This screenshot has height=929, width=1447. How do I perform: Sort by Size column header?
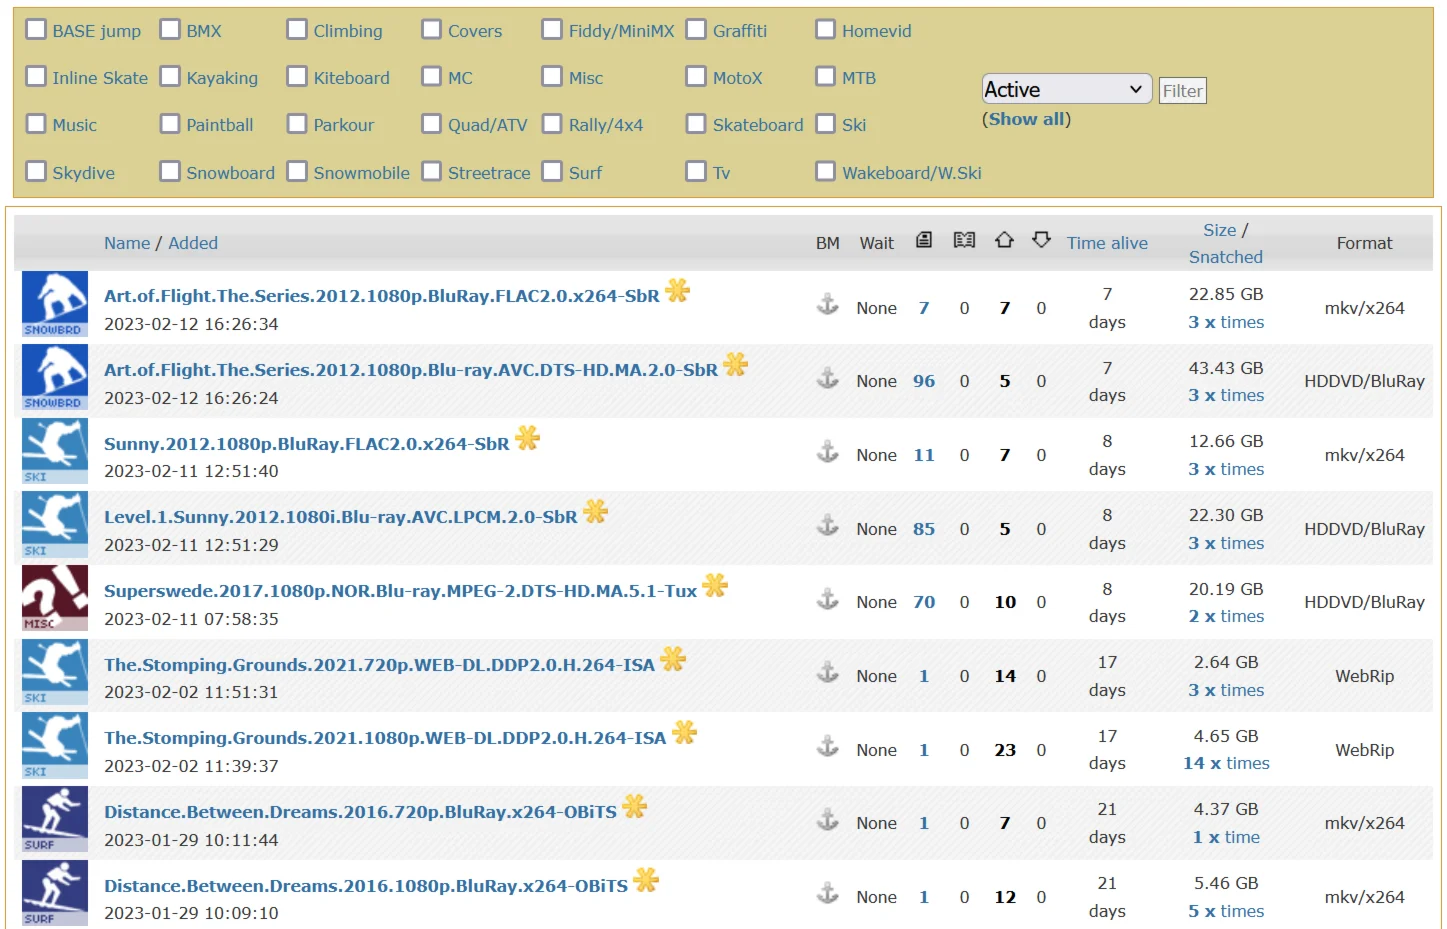click(x=1219, y=230)
